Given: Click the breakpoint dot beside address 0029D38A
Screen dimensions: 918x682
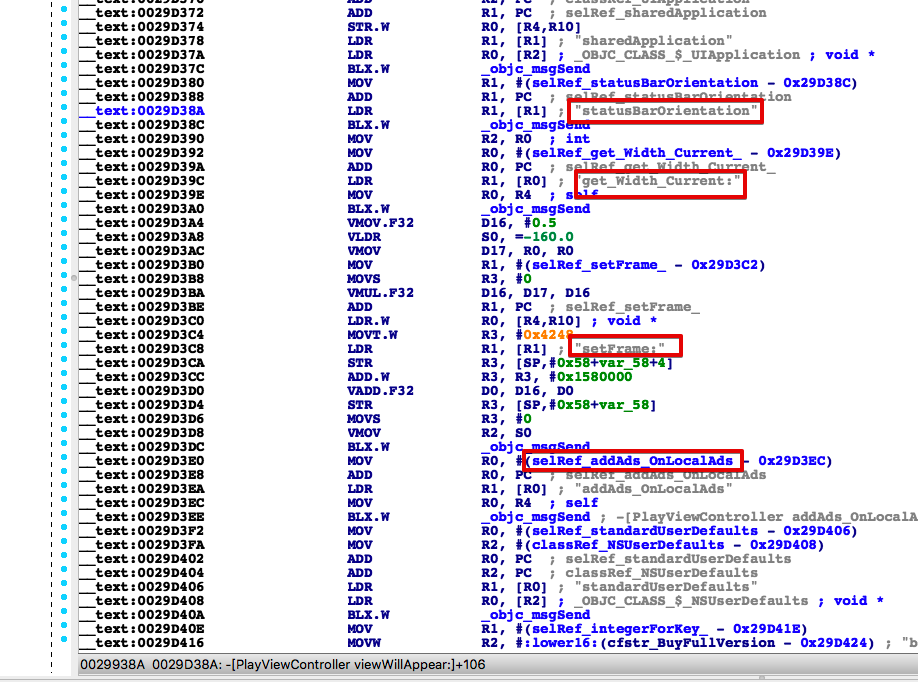Looking at the screenshot, I should click(x=65, y=110).
